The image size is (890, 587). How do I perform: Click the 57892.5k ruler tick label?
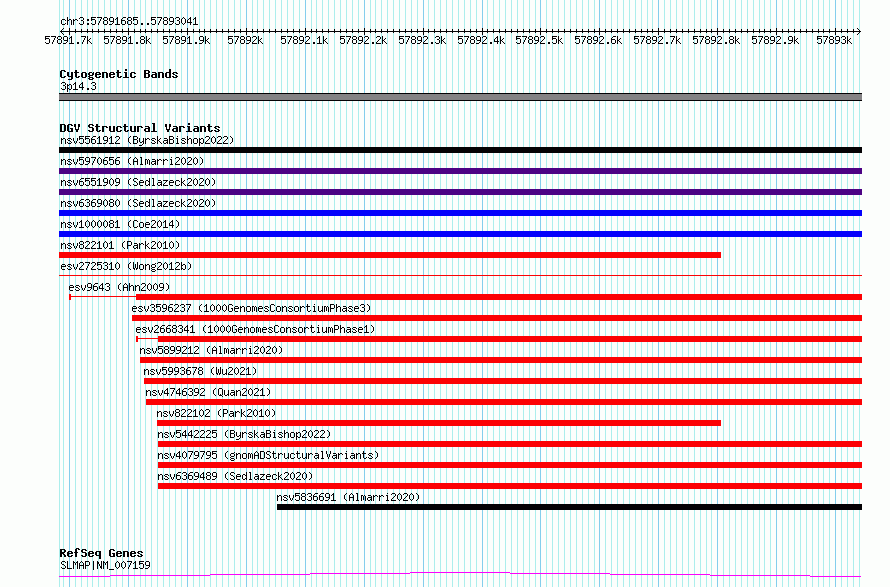539,40
